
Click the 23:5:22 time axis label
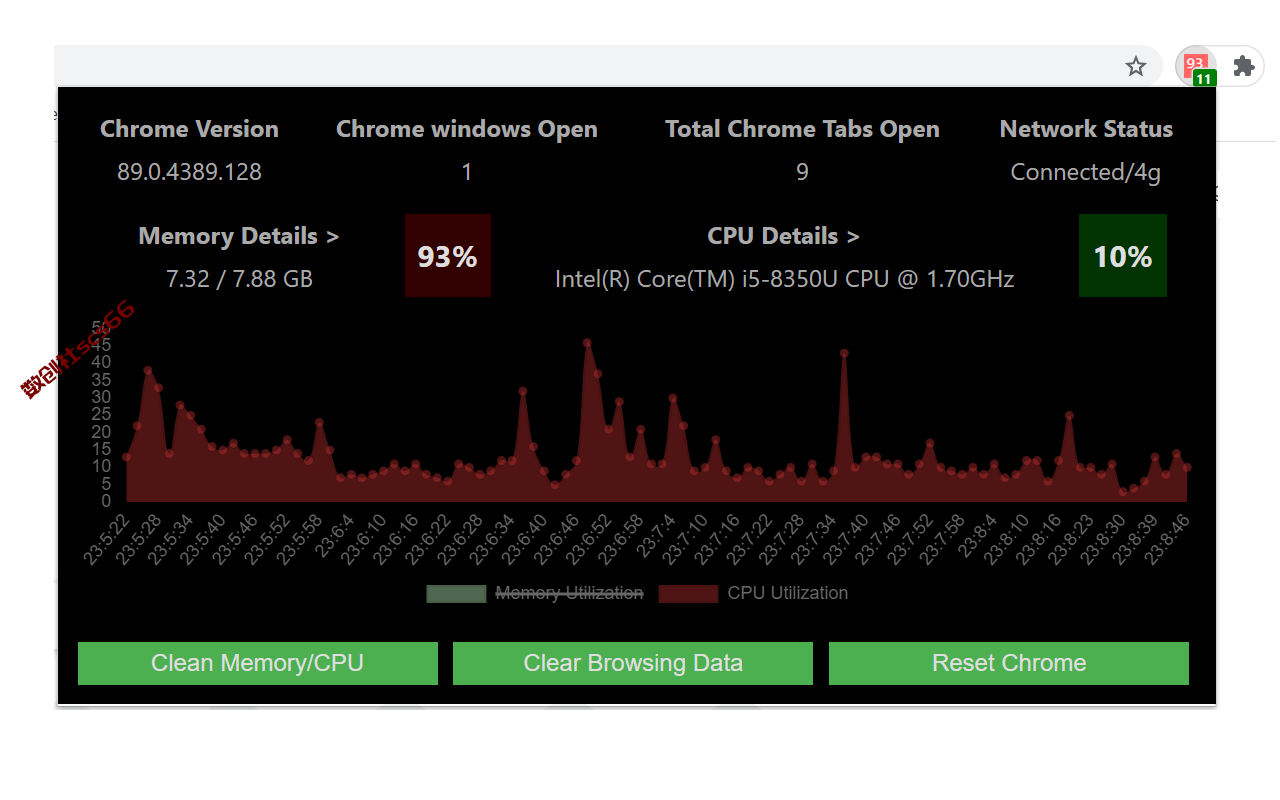point(107,541)
